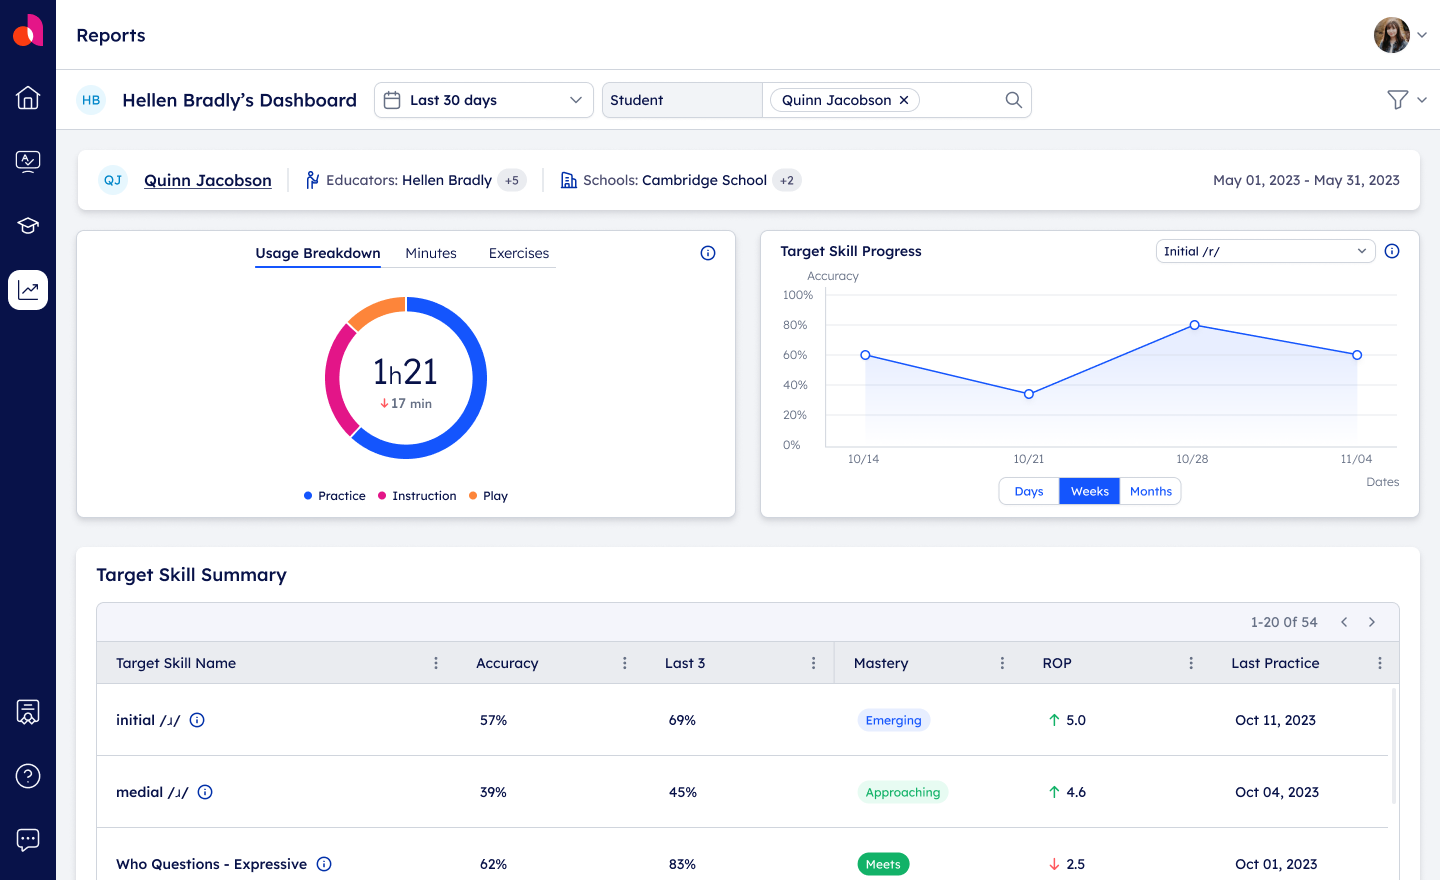Open Last 3 column options menu
Viewport: 1440px width, 880px height.
(814, 663)
